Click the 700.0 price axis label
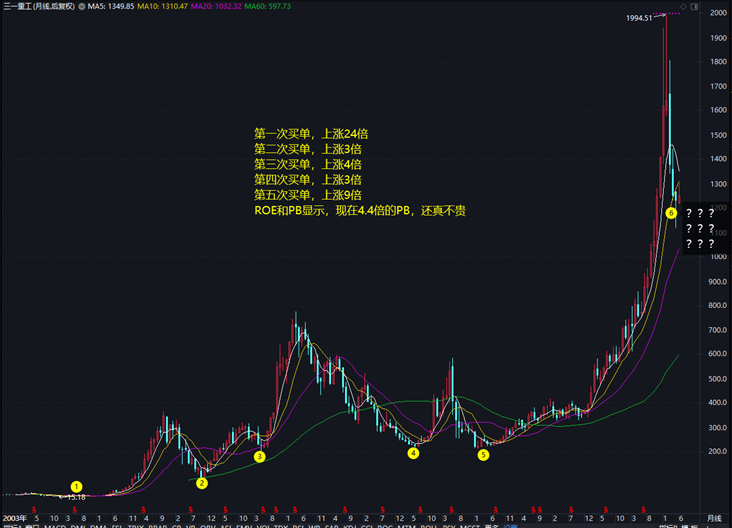Screen dimensions: 732x528 pyautogui.click(x=718, y=330)
